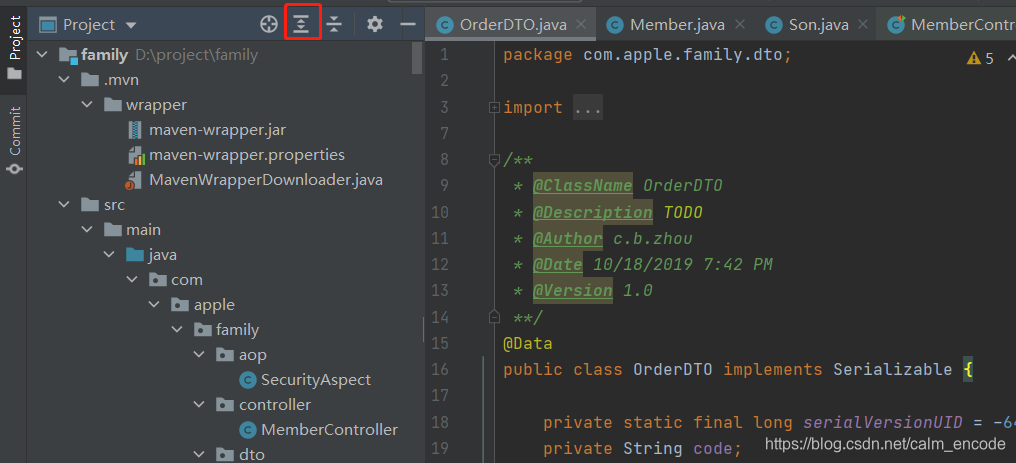This screenshot has width=1016, height=463.
Task: Switch to the Project side tab
Action: pyautogui.click(x=14, y=48)
